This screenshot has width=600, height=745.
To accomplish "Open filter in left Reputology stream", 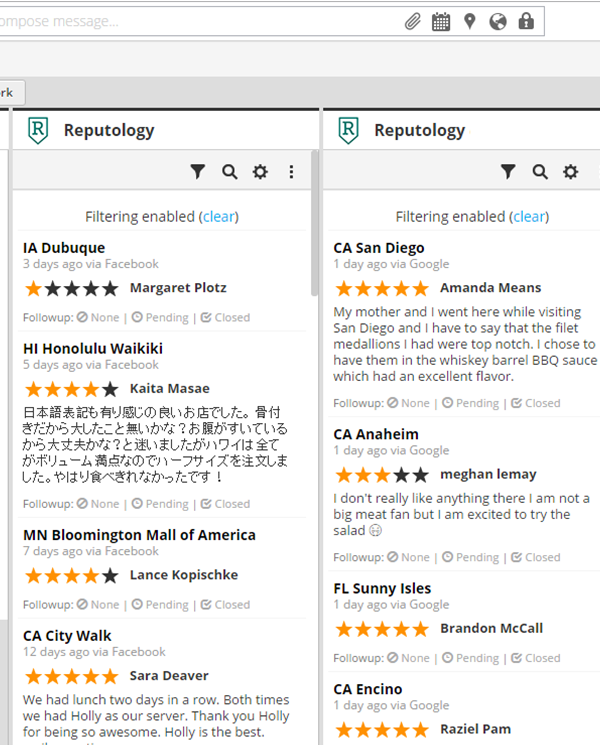I will pyautogui.click(x=198, y=172).
